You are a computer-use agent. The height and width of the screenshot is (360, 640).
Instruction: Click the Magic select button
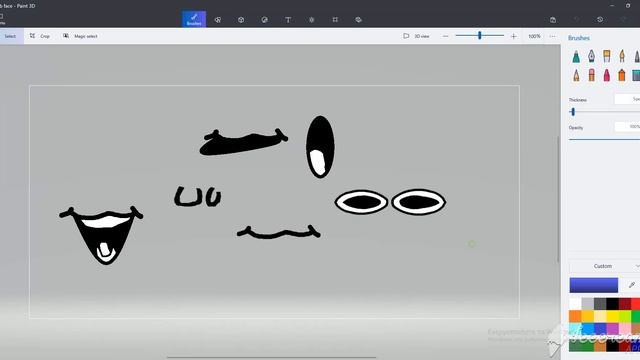(80, 36)
